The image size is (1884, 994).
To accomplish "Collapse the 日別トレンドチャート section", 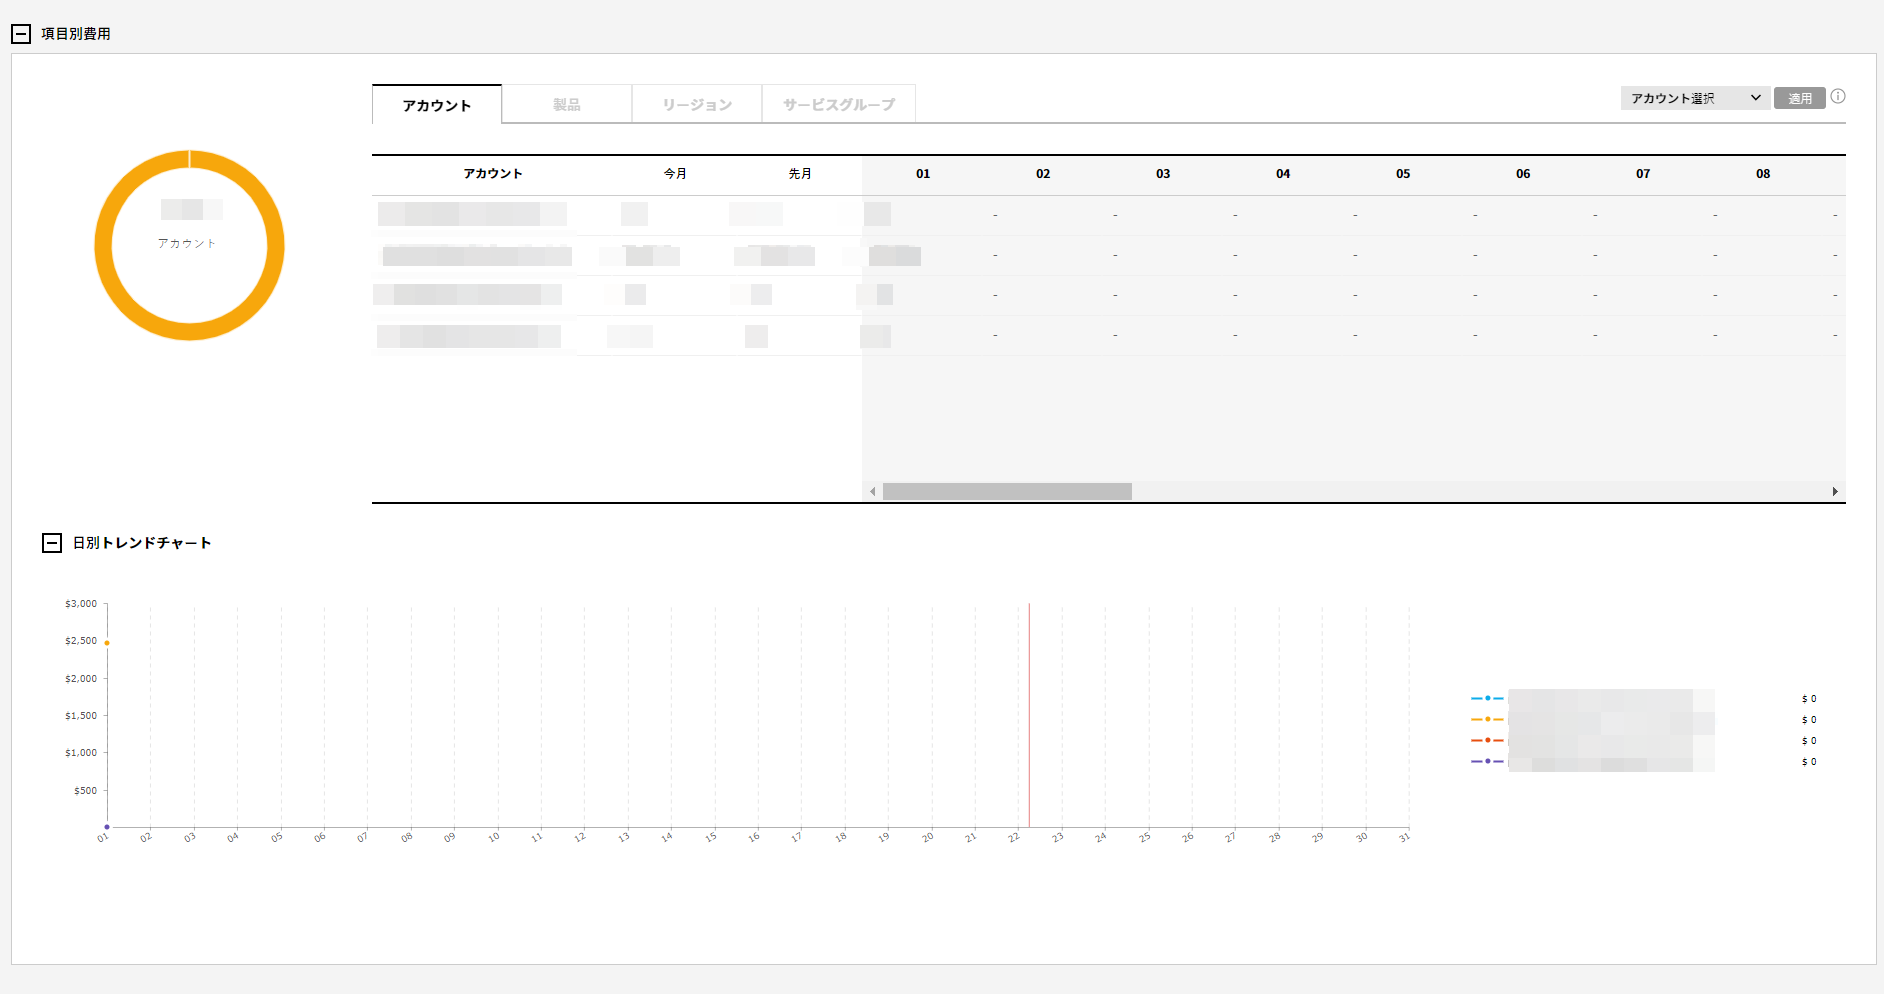I will click(x=52, y=543).
